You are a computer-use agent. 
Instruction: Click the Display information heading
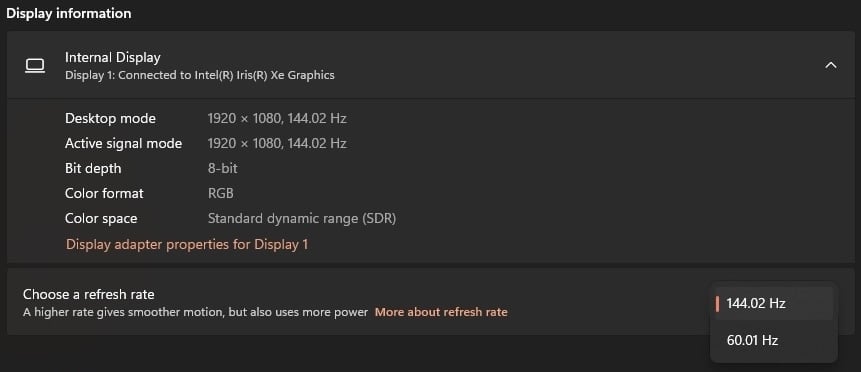click(x=69, y=13)
